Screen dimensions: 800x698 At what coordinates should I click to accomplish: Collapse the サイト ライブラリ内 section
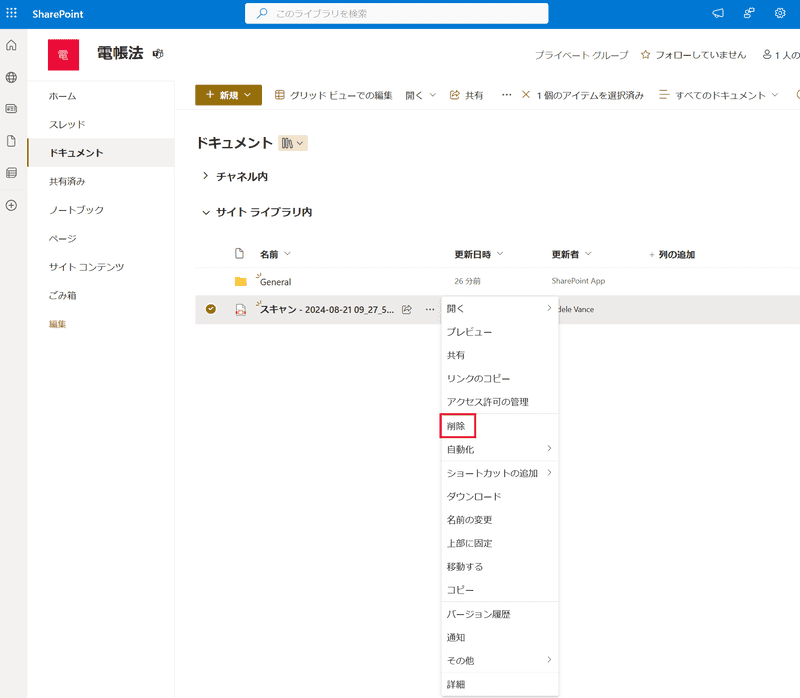206,212
